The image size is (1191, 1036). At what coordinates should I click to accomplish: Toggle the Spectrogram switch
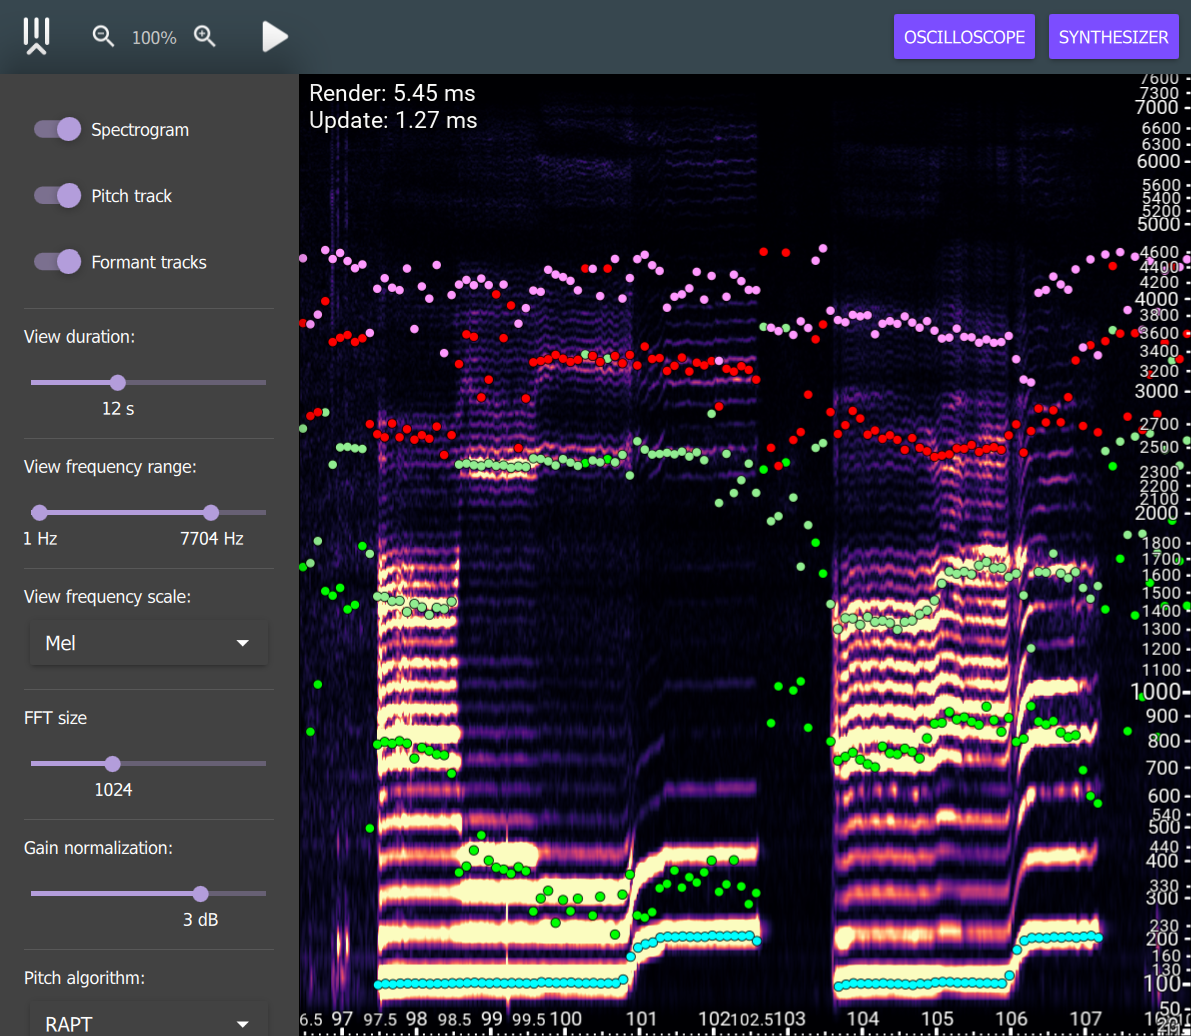click(57, 129)
